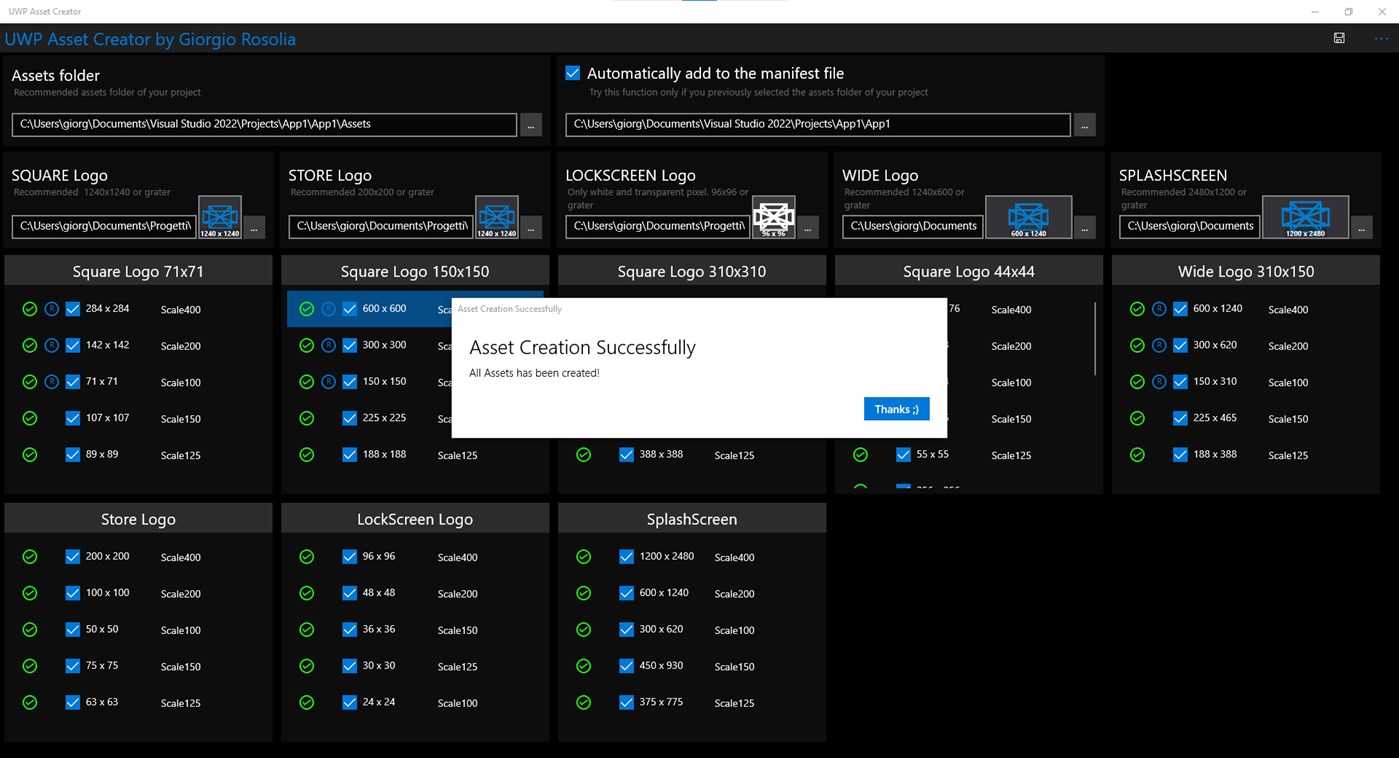Image resolution: width=1399 pixels, height=758 pixels.
Task: Browse for the LOCKSCREEN Logo image file
Action: pos(808,228)
